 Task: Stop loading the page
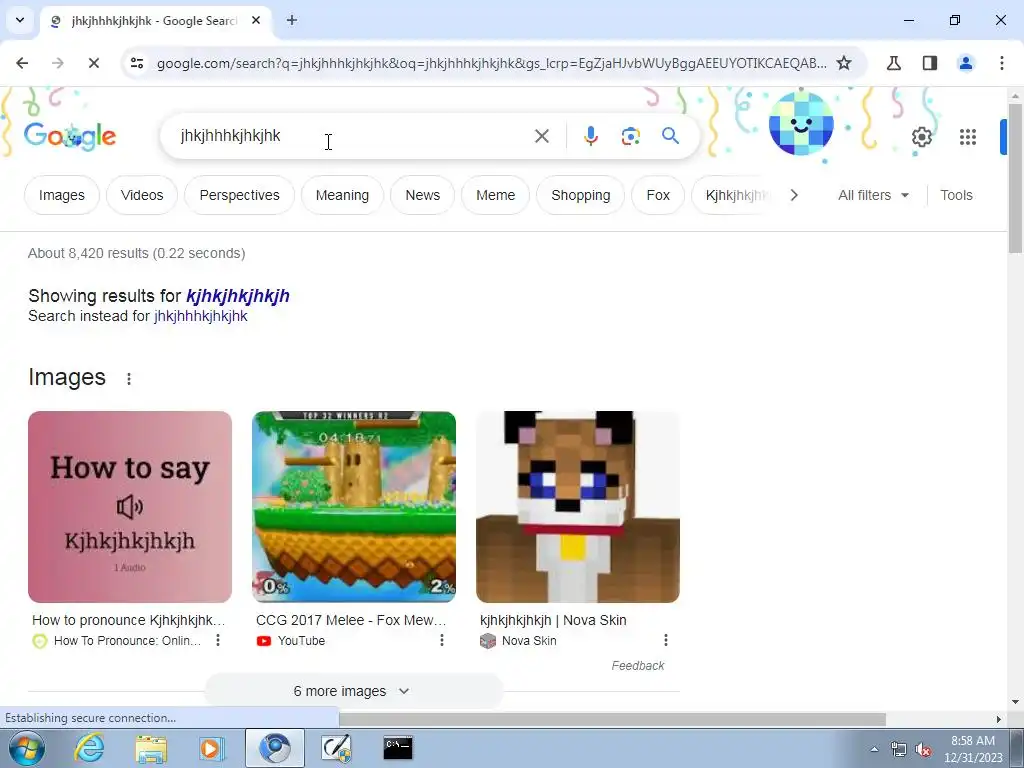(x=93, y=63)
